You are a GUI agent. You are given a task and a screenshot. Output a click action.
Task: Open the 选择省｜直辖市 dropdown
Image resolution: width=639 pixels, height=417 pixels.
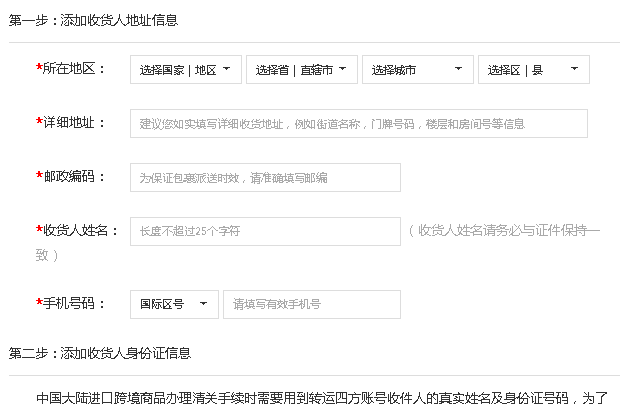[301, 70]
